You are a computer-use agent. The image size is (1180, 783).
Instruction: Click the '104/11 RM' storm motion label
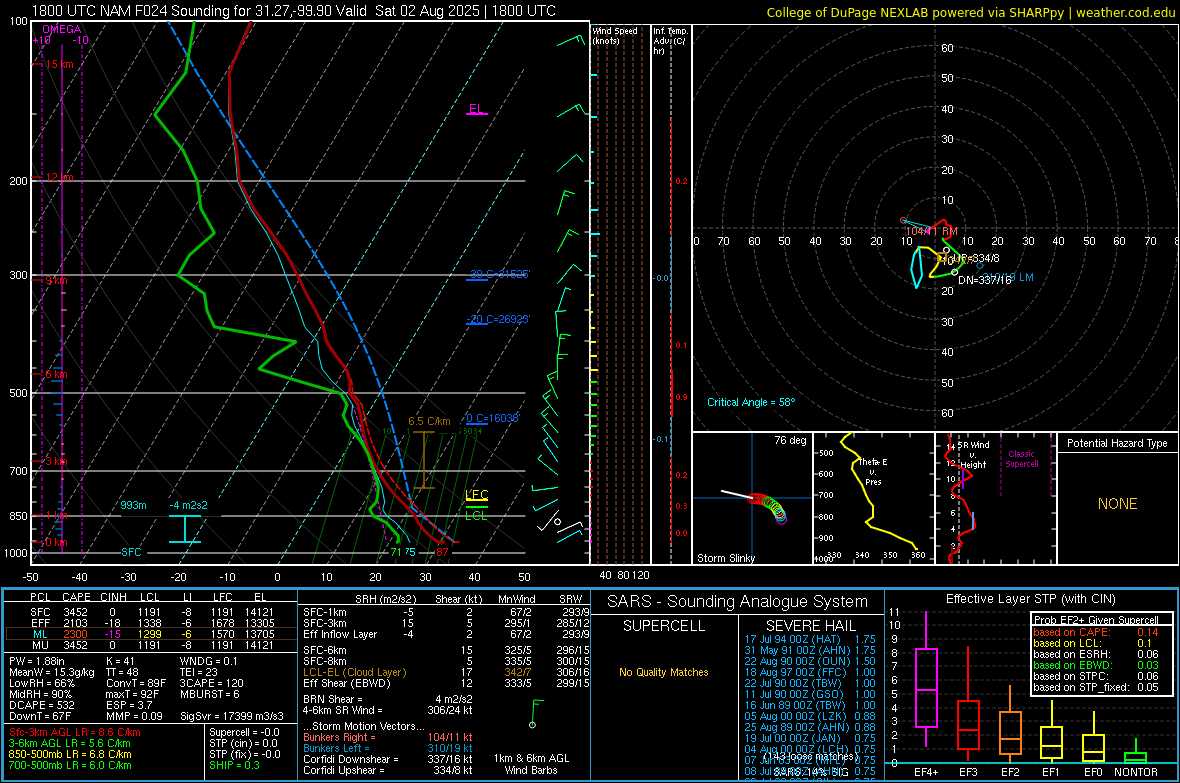click(932, 231)
